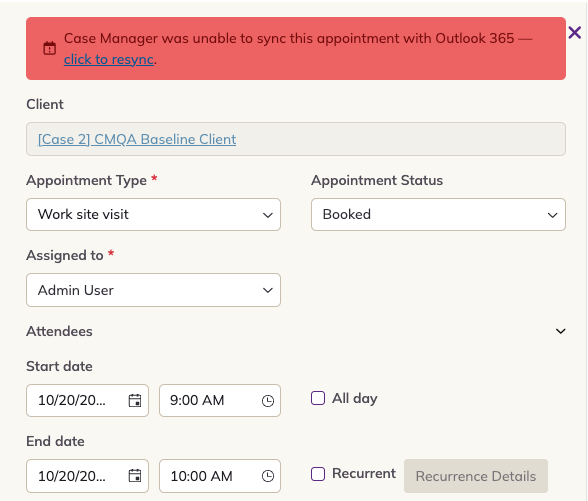Image resolution: width=588 pixels, height=501 pixels.
Task: Click the Recurrence Details button
Action: [476, 476]
